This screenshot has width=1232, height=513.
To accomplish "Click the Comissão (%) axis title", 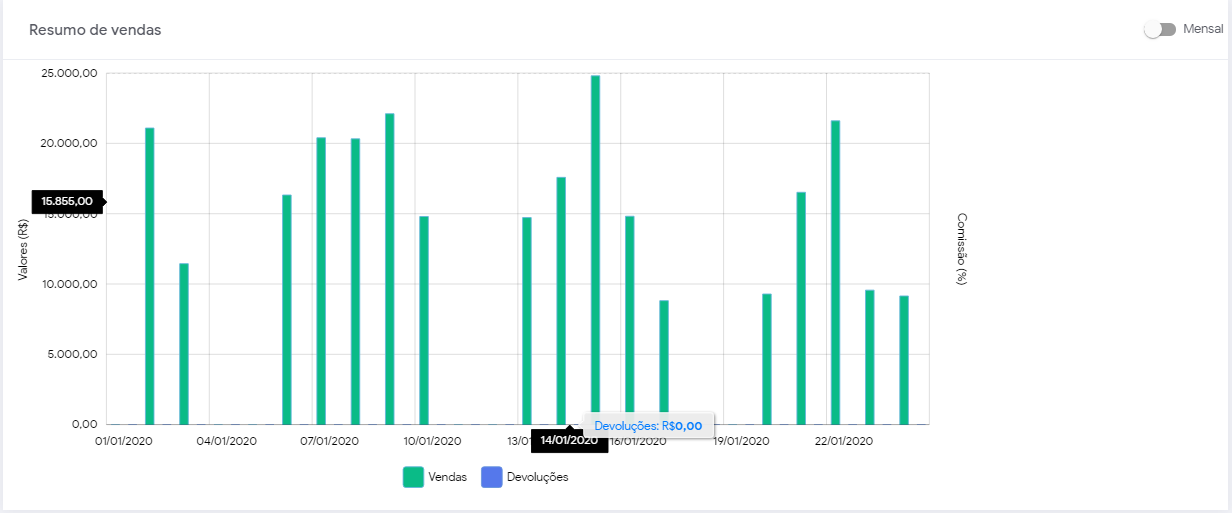I will pos(961,249).
